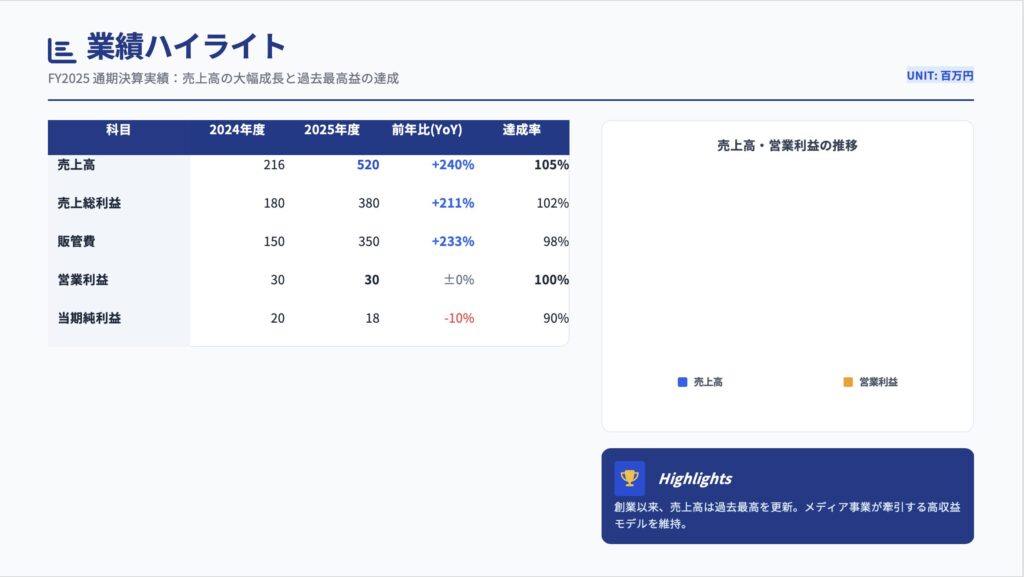Click the +240% YoY value
The image size is (1024, 577).
pos(452,165)
